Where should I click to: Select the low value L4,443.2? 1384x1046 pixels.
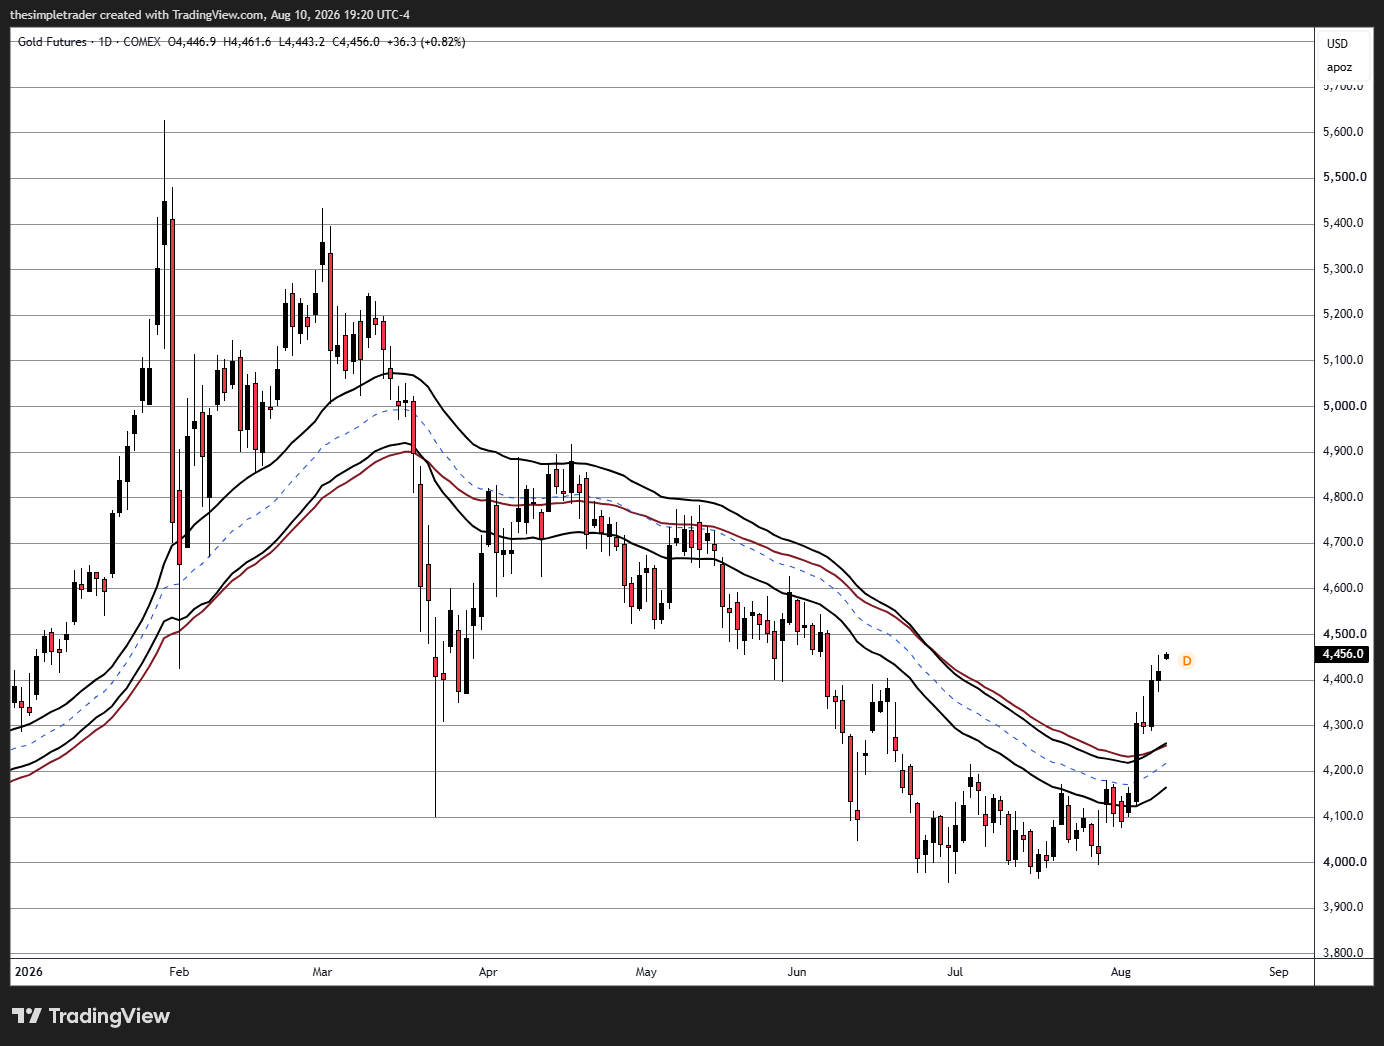(x=301, y=42)
